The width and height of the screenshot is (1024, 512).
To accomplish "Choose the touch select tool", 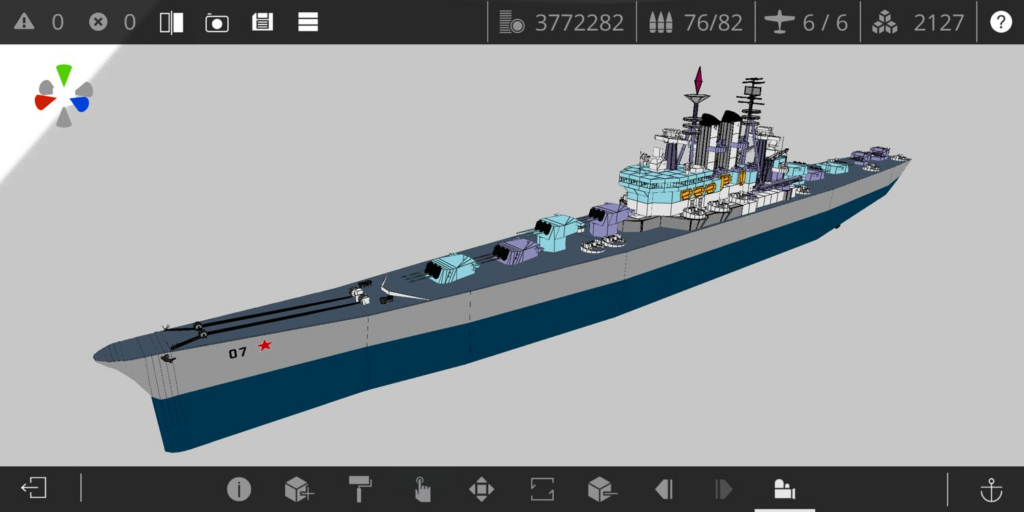I will [421, 489].
